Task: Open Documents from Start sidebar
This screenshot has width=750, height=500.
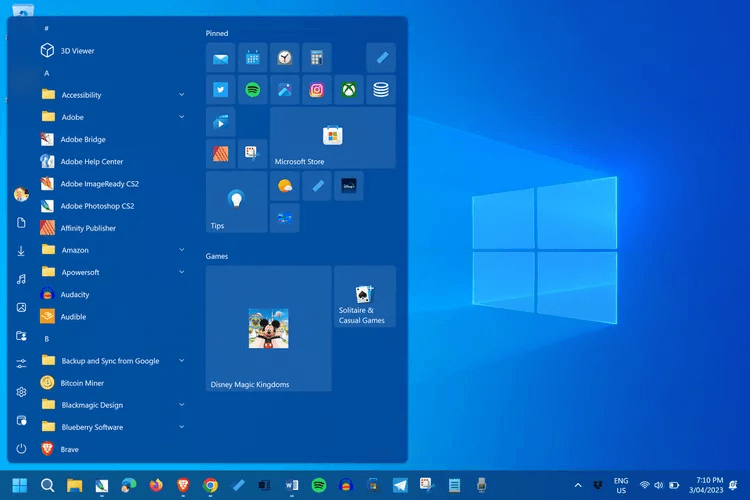Action: pos(21,222)
